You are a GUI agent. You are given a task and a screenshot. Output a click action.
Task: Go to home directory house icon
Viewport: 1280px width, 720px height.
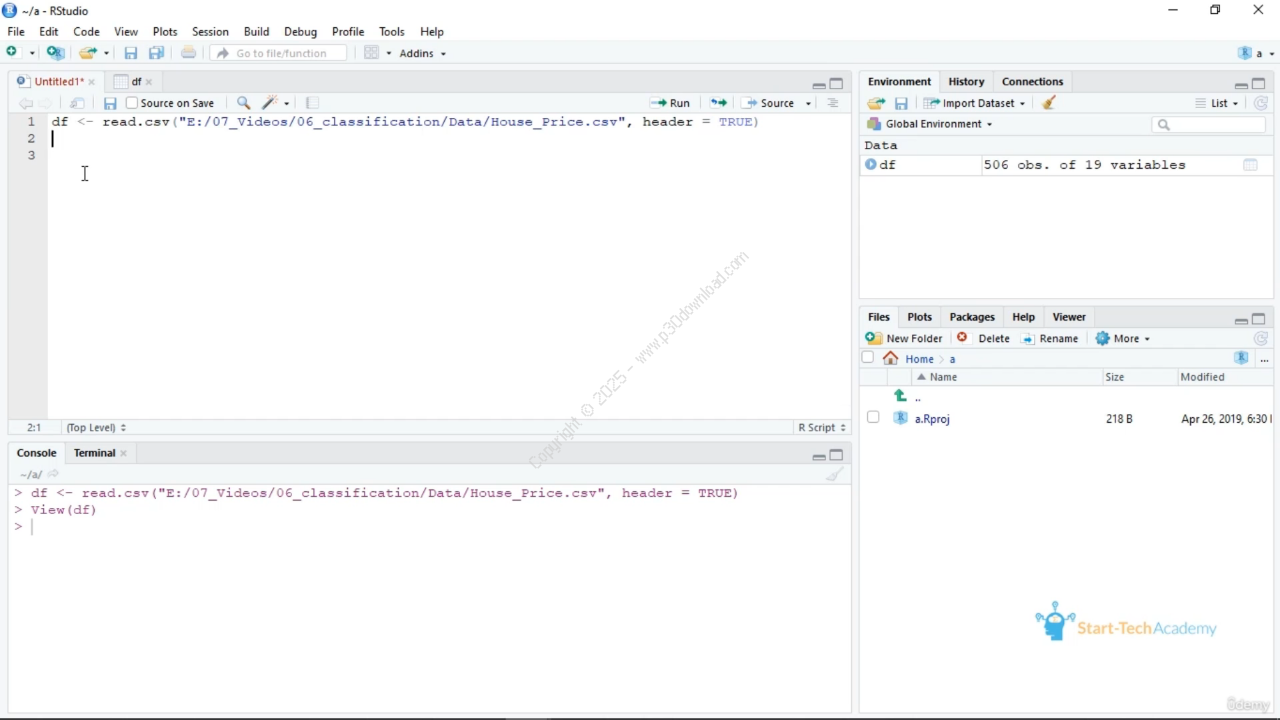[x=891, y=359]
